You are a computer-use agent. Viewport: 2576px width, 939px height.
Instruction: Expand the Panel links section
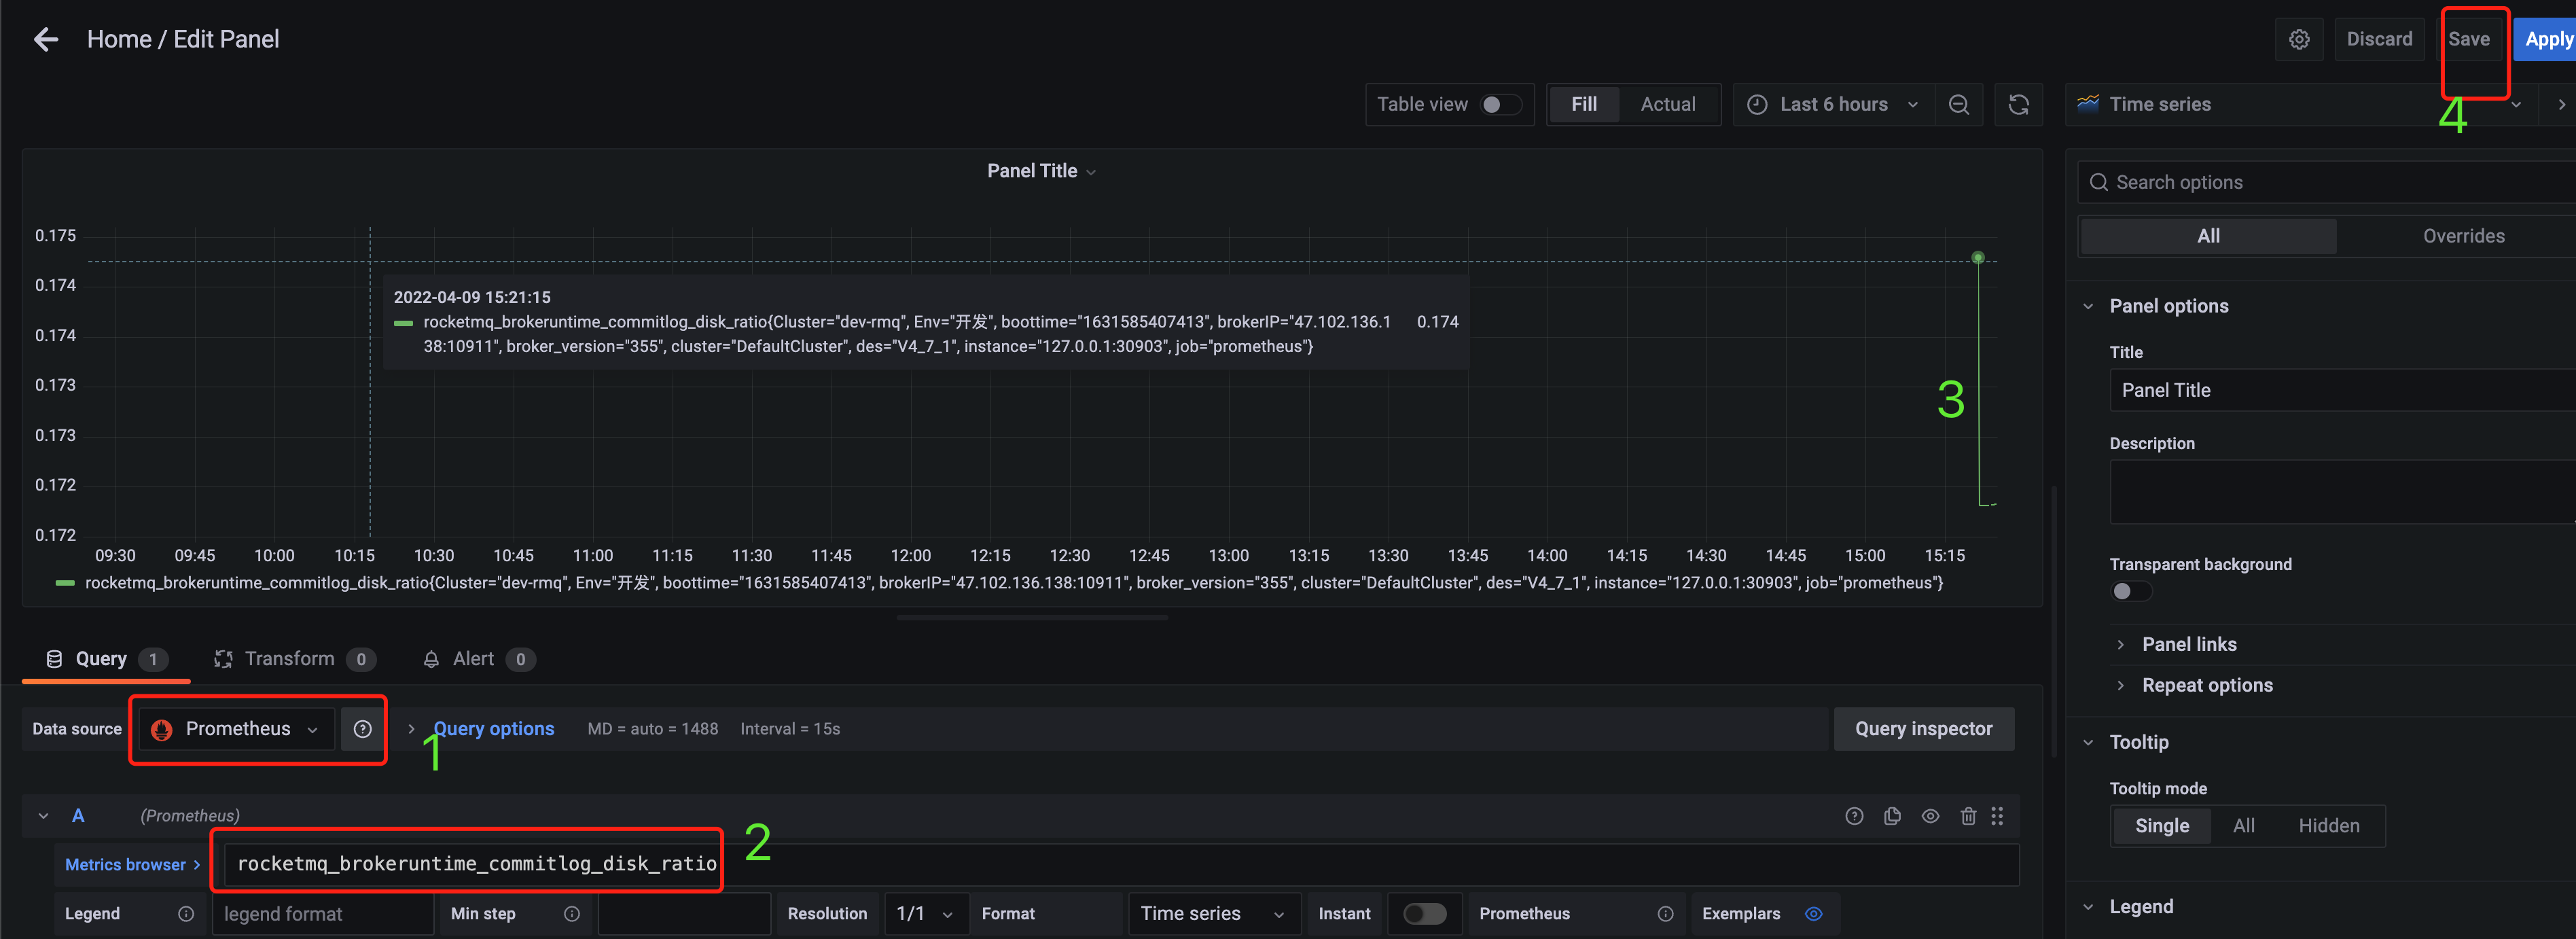coord(2188,644)
